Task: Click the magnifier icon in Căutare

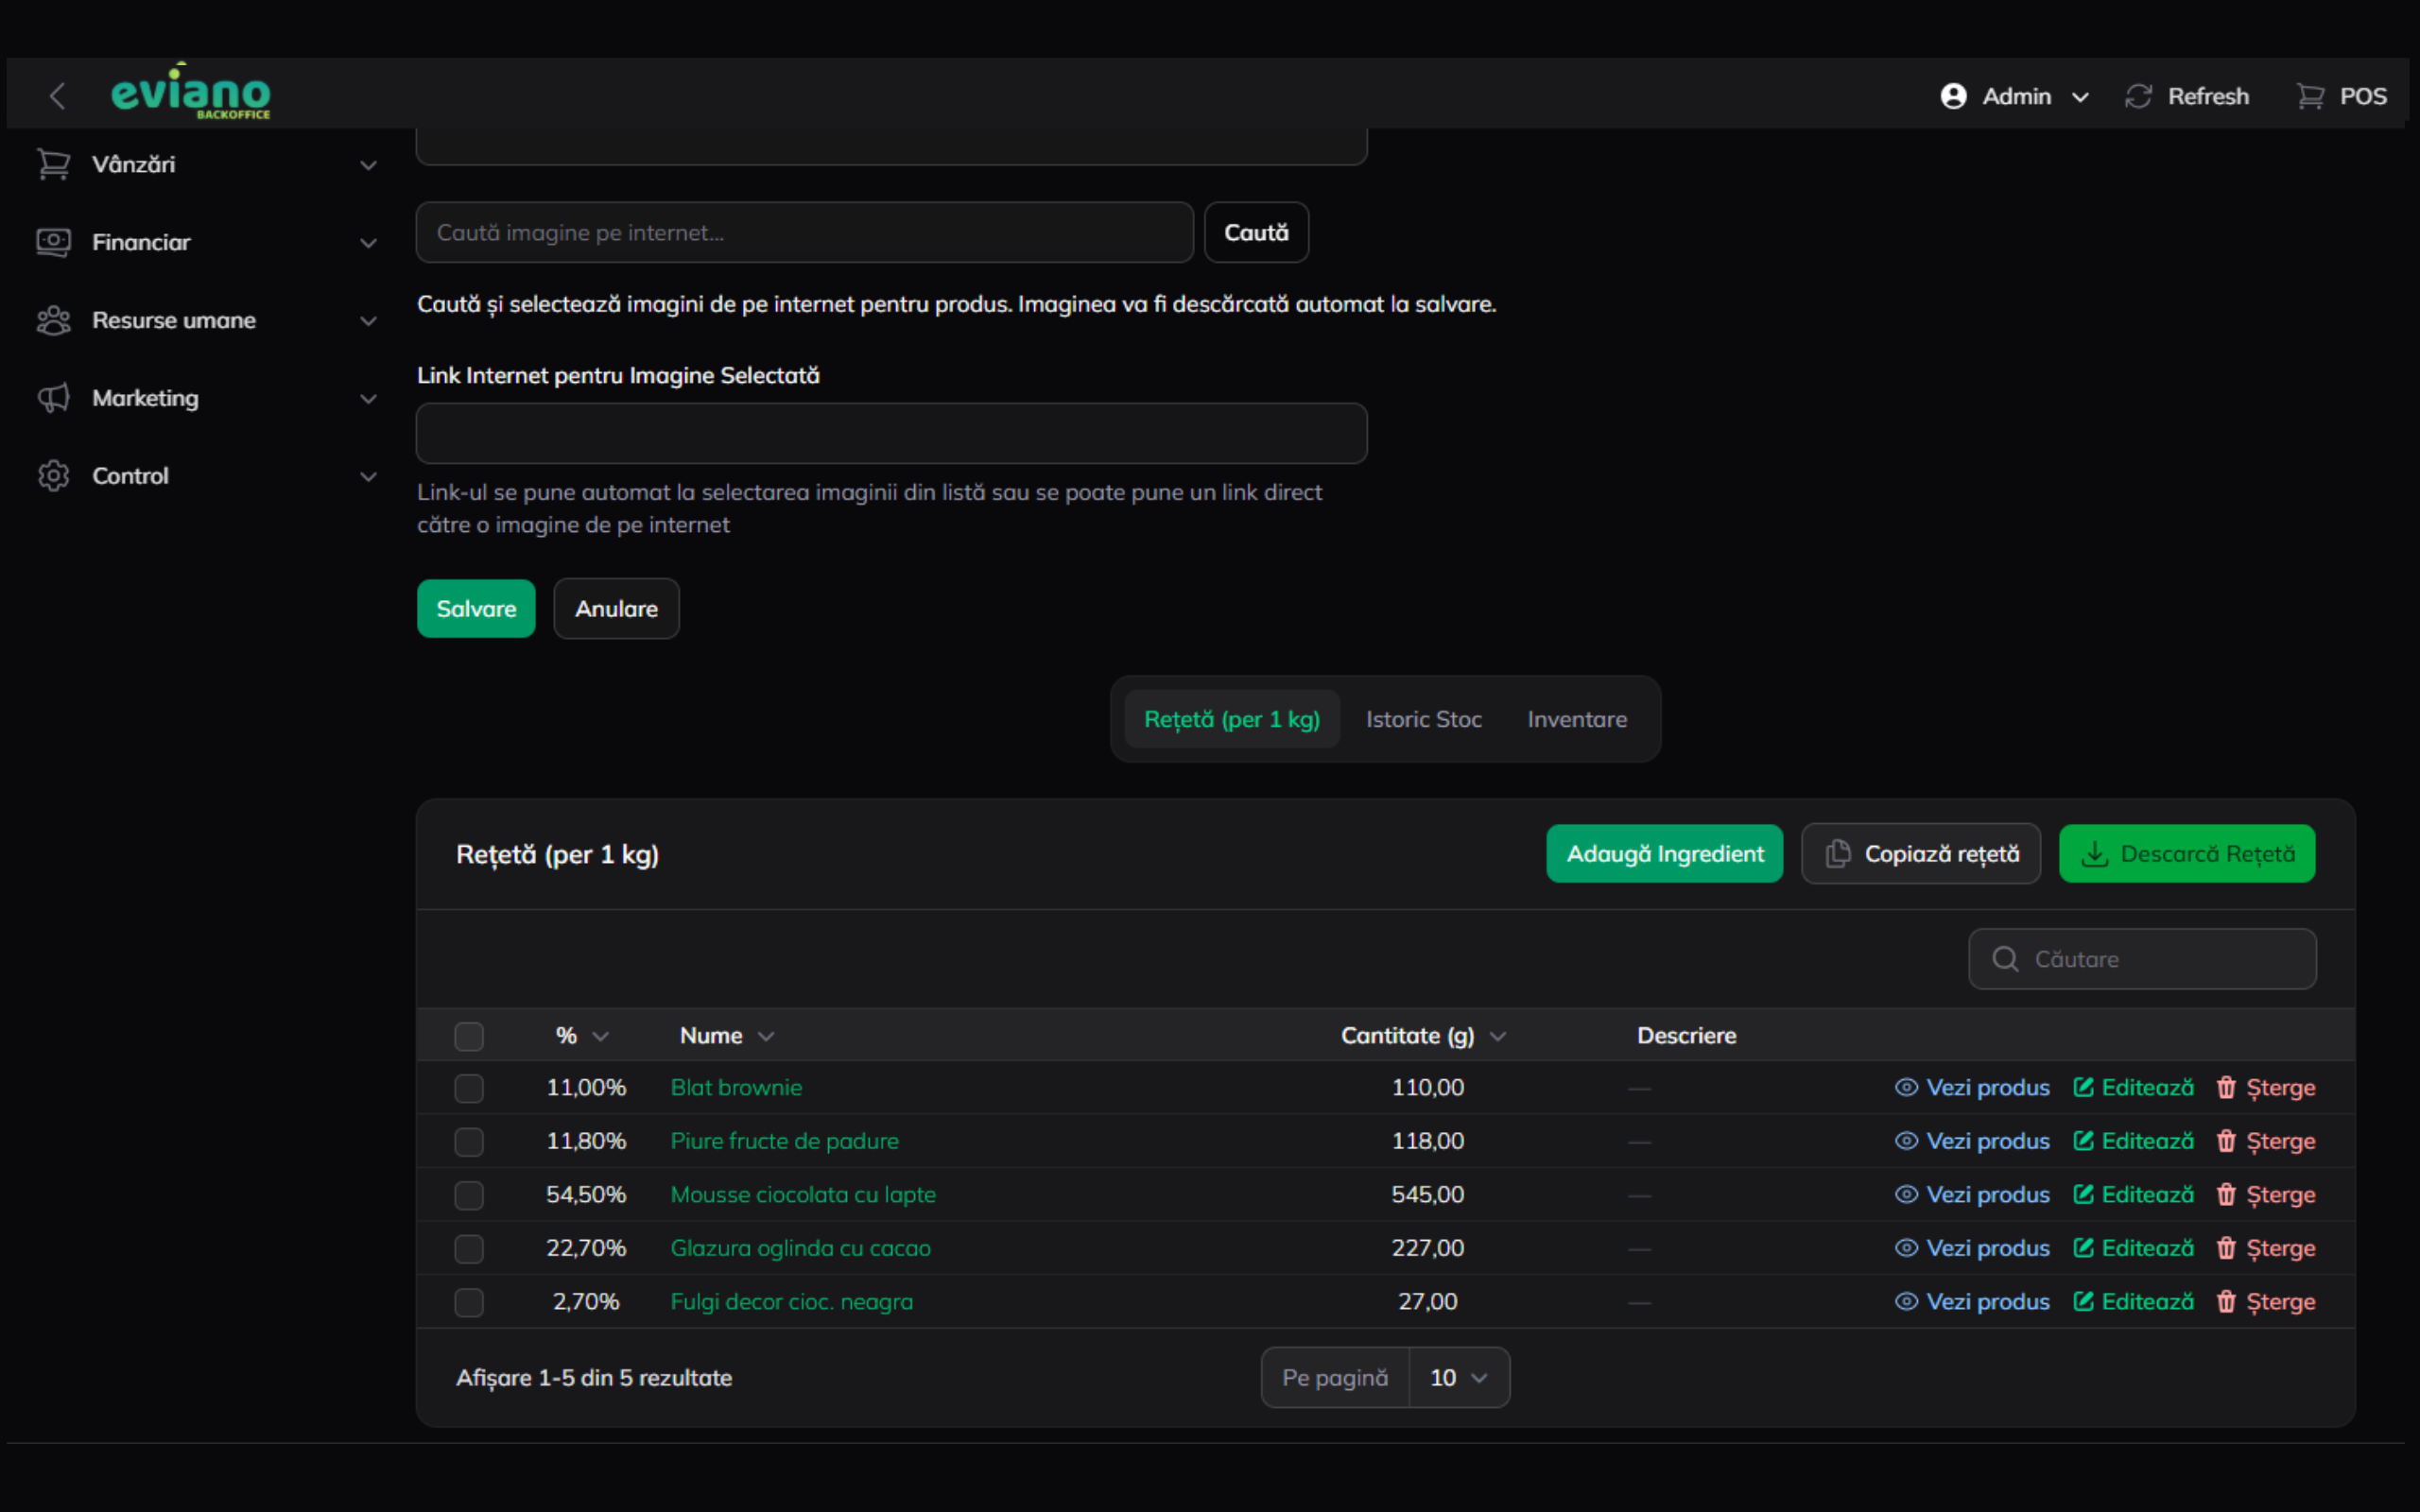Action: point(2005,959)
